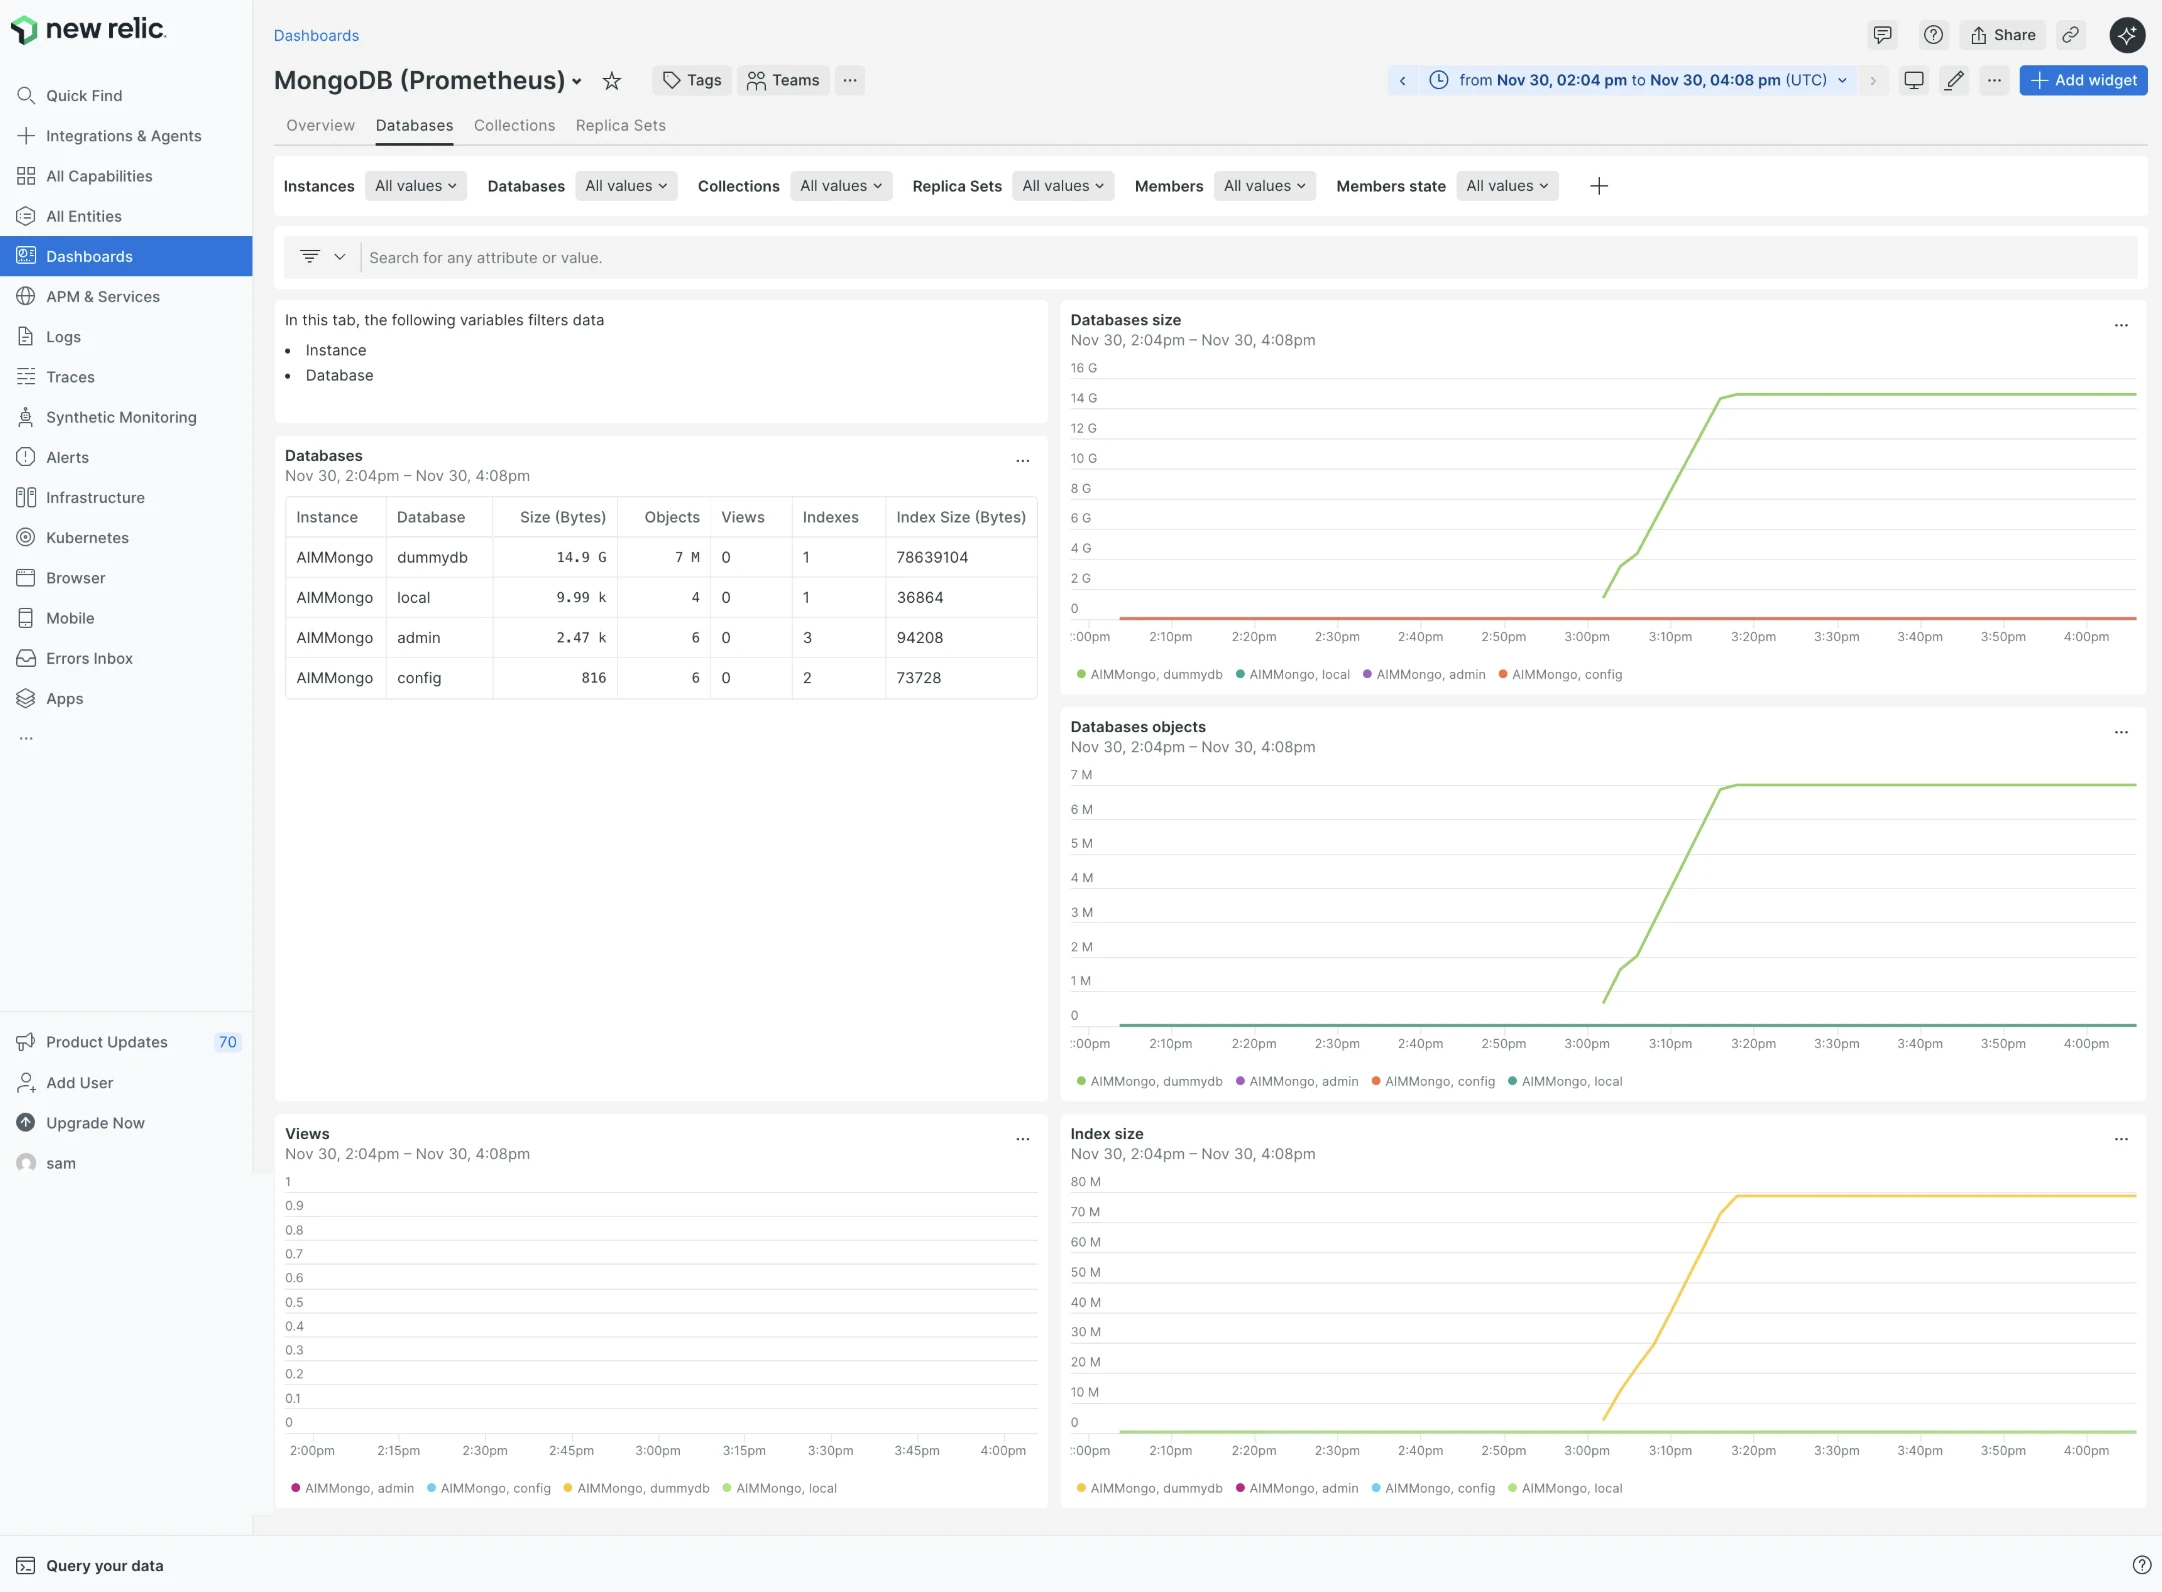Go to previous time range arrow

(x=1403, y=80)
